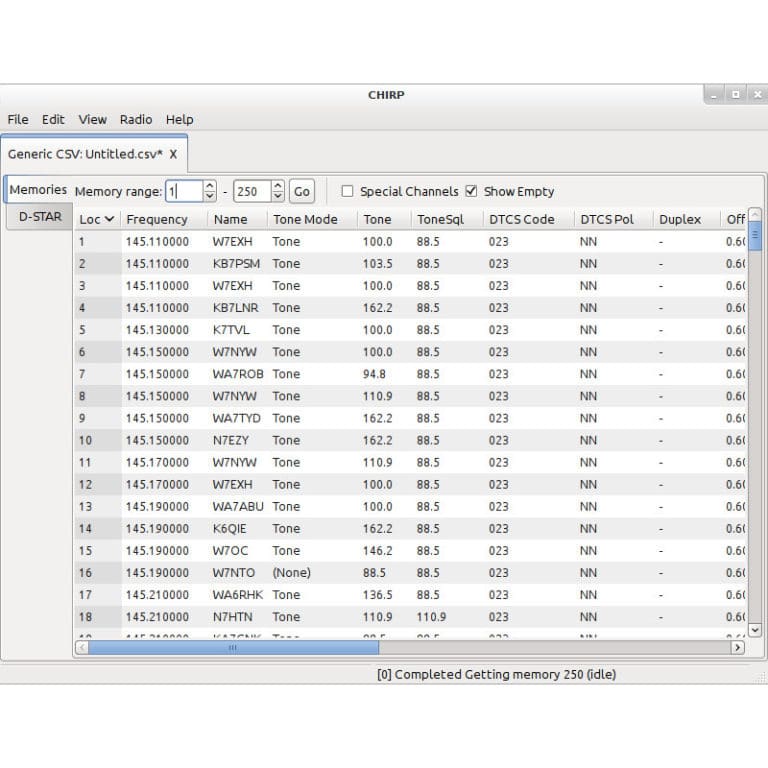
Task: Switch to the D-STAR tab
Action: [x=40, y=216]
